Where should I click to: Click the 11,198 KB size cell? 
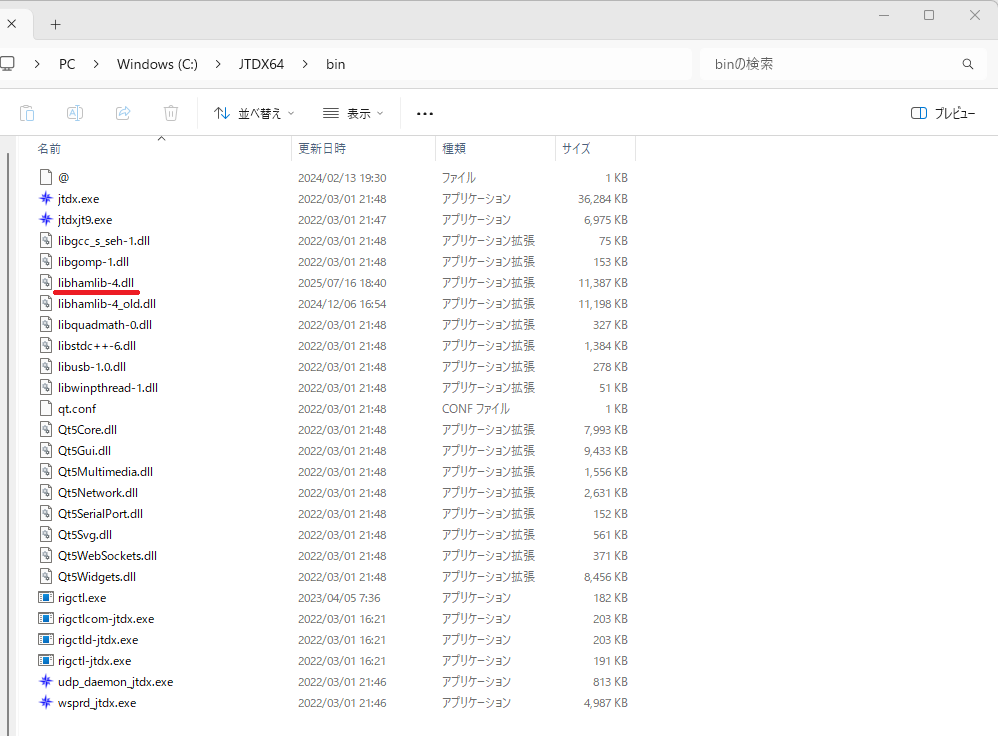pos(603,304)
